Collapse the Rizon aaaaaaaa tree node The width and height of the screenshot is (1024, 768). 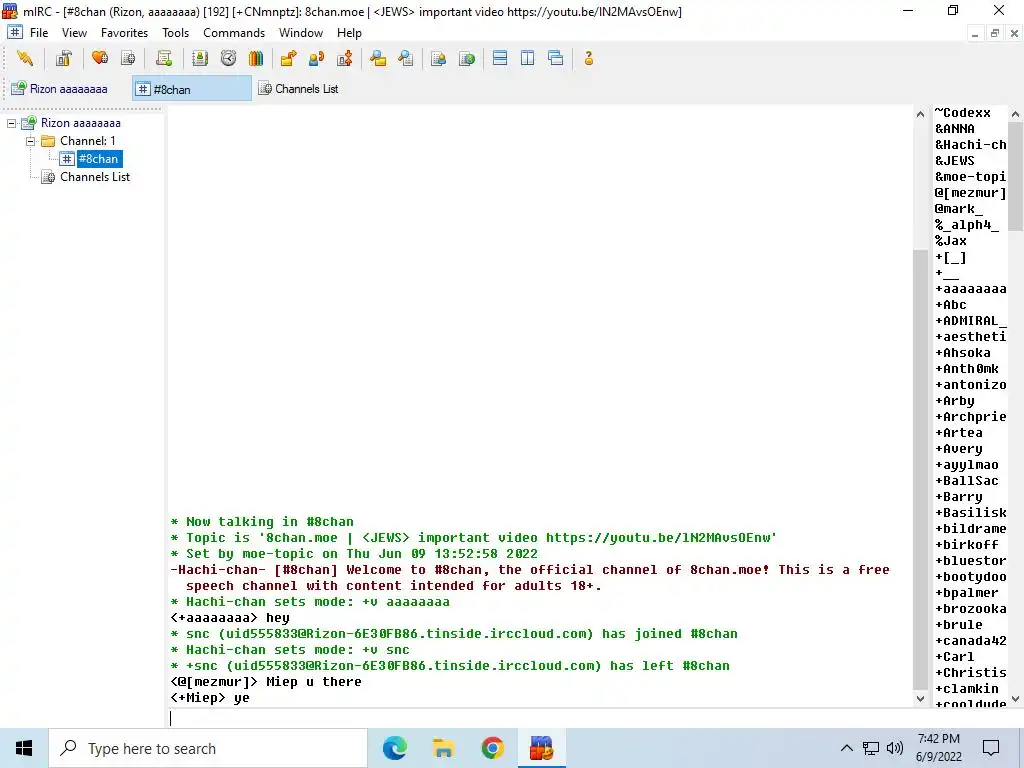[12, 123]
